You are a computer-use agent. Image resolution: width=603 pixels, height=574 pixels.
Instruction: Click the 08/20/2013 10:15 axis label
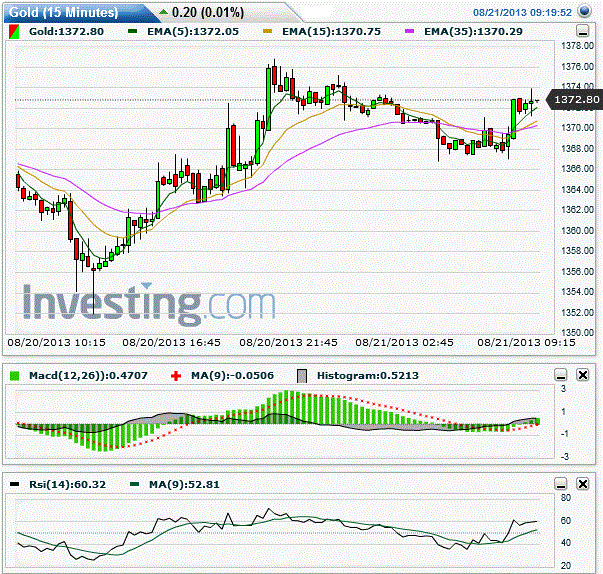57,343
